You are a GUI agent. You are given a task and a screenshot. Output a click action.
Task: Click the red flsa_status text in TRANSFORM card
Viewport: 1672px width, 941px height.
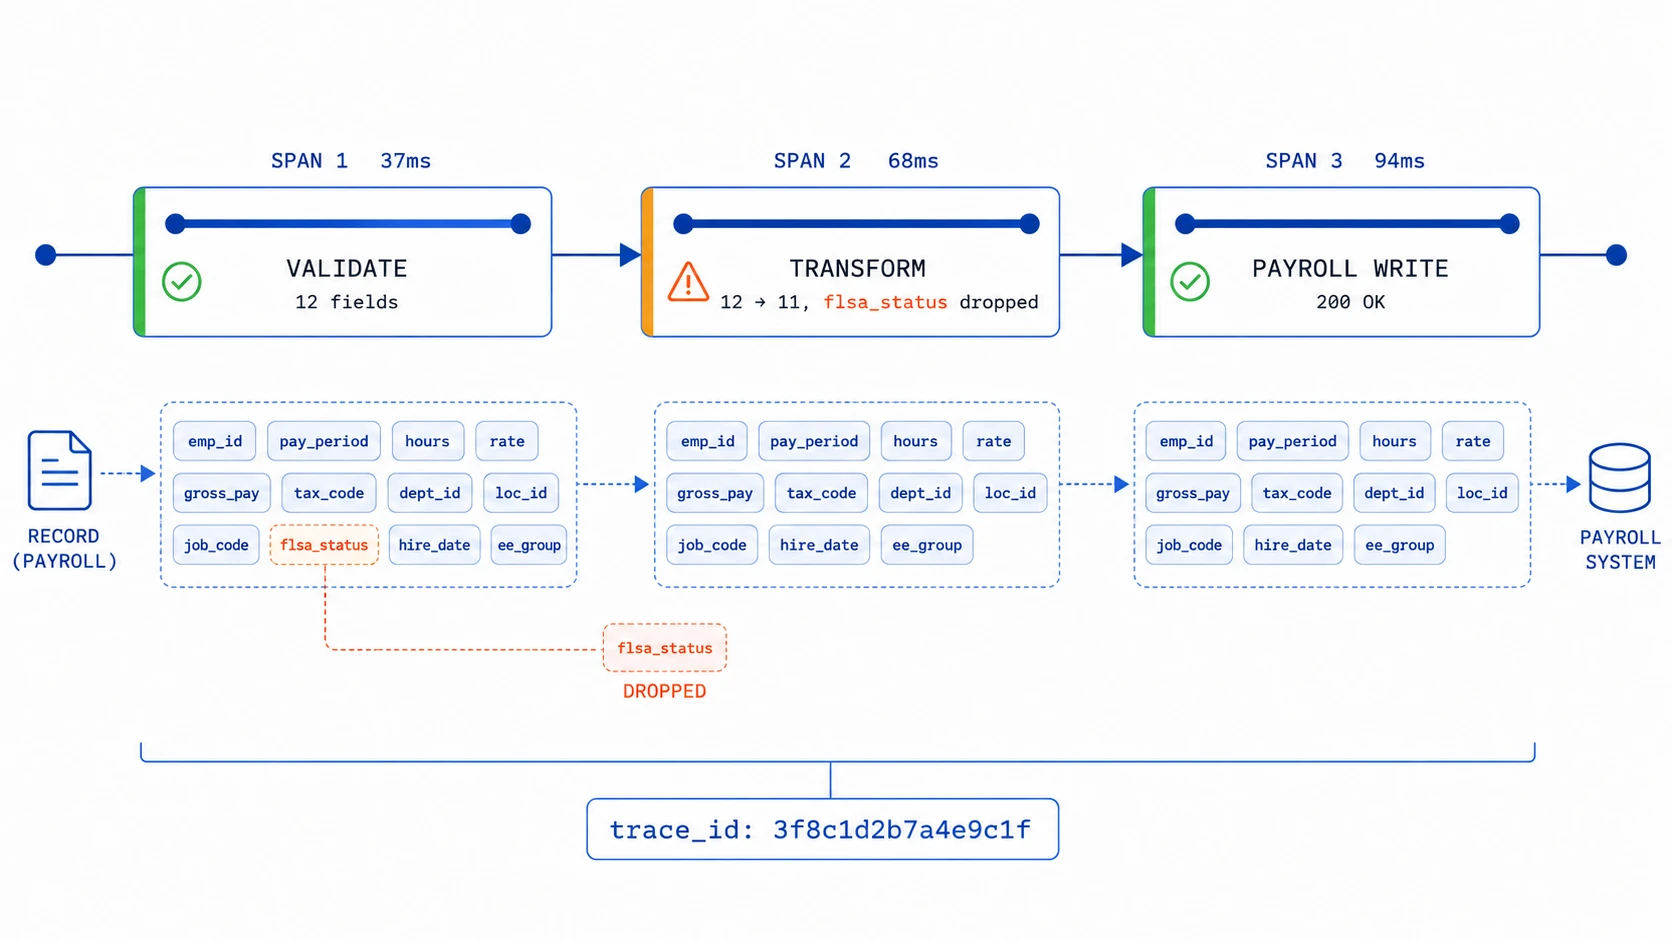885,302
